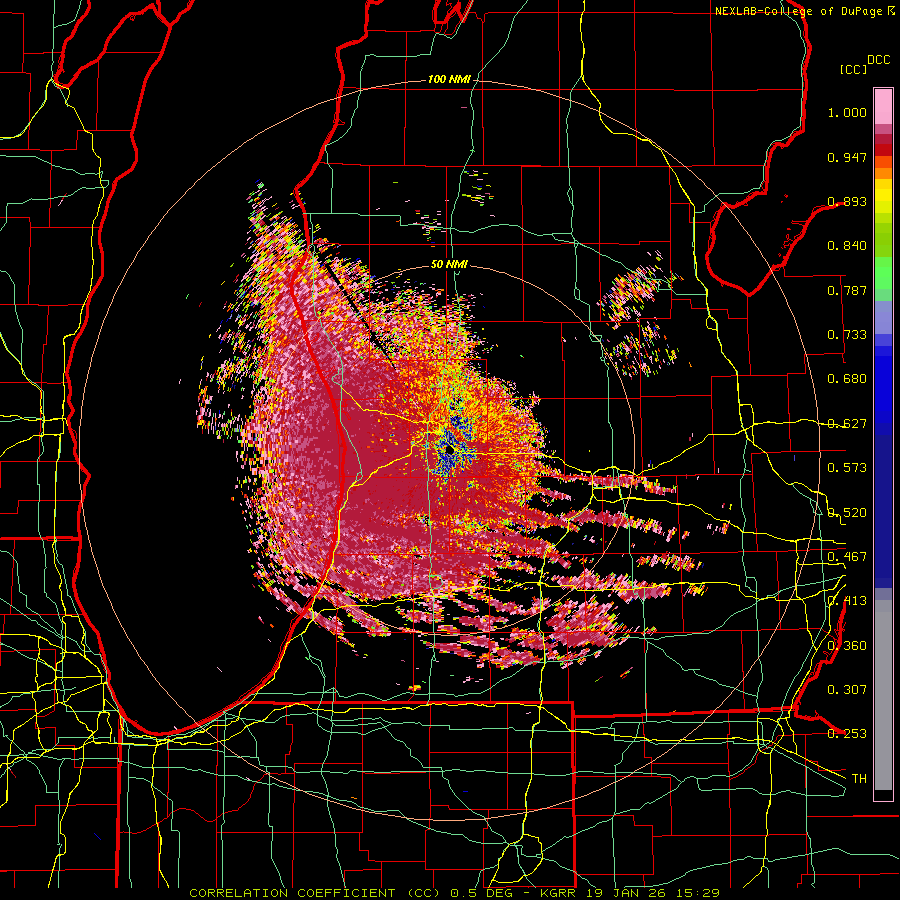Click the 0.467 color scale label

[x=847, y=557]
